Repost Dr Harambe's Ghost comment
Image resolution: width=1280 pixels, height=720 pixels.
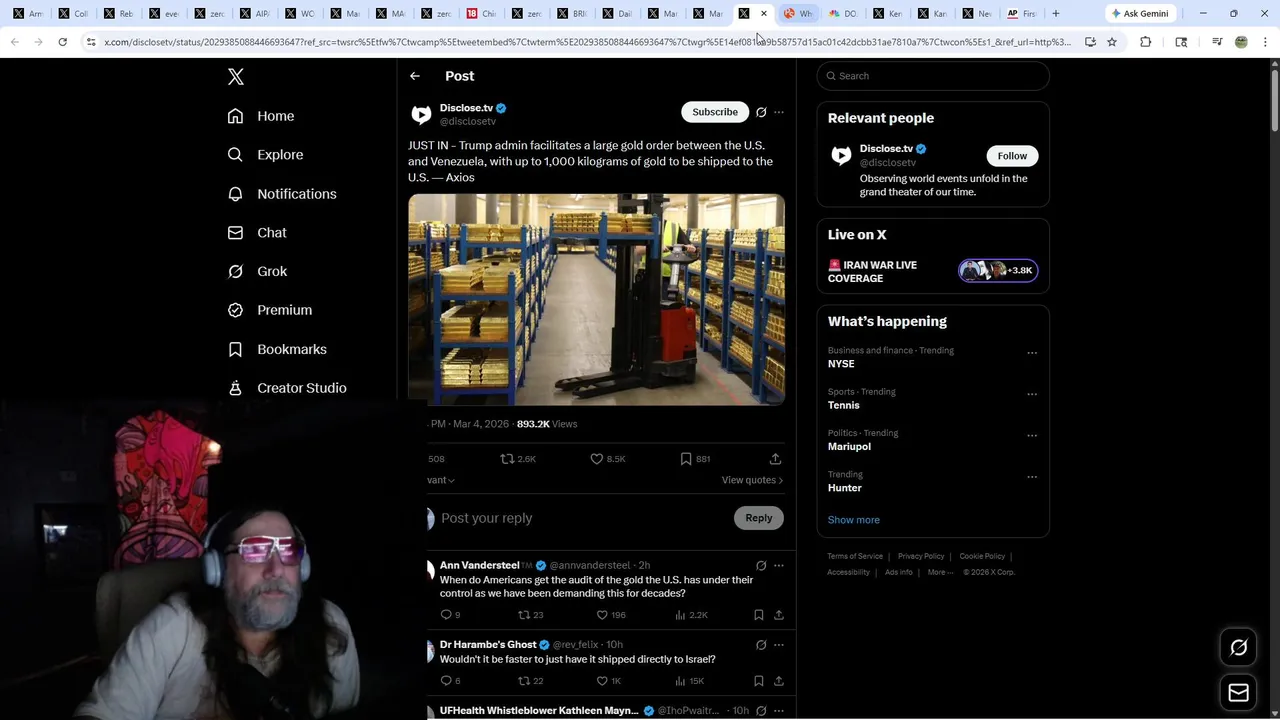pyautogui.click(x=530, y=681)
